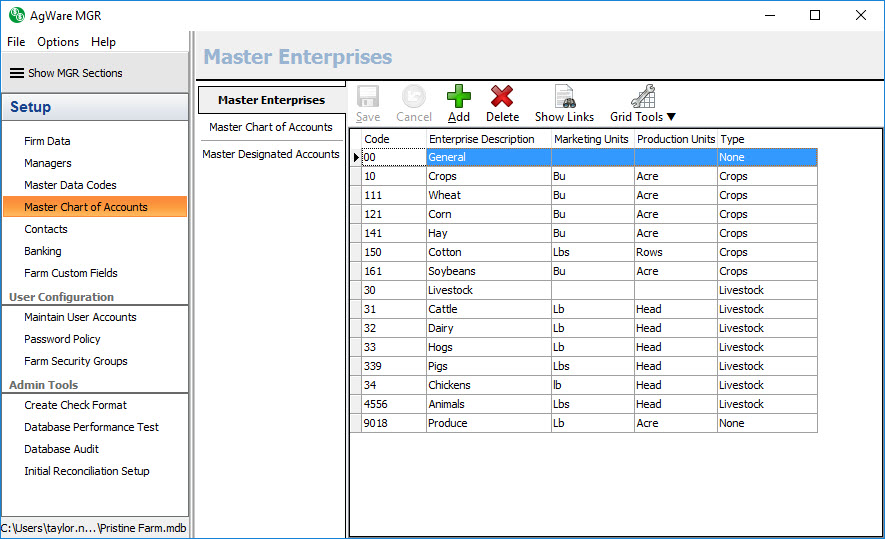Viewport: 885px width, 539px height.
Task: Click the Save floppy disk icon
Action: pos(368,97)
